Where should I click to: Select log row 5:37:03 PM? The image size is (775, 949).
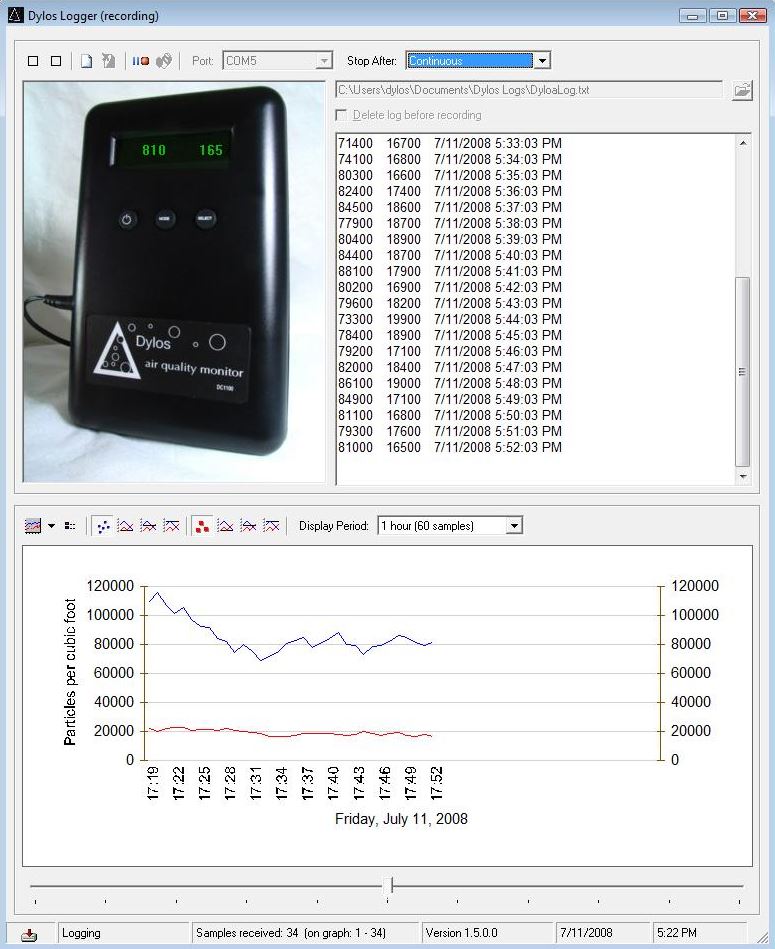[450, 208]
